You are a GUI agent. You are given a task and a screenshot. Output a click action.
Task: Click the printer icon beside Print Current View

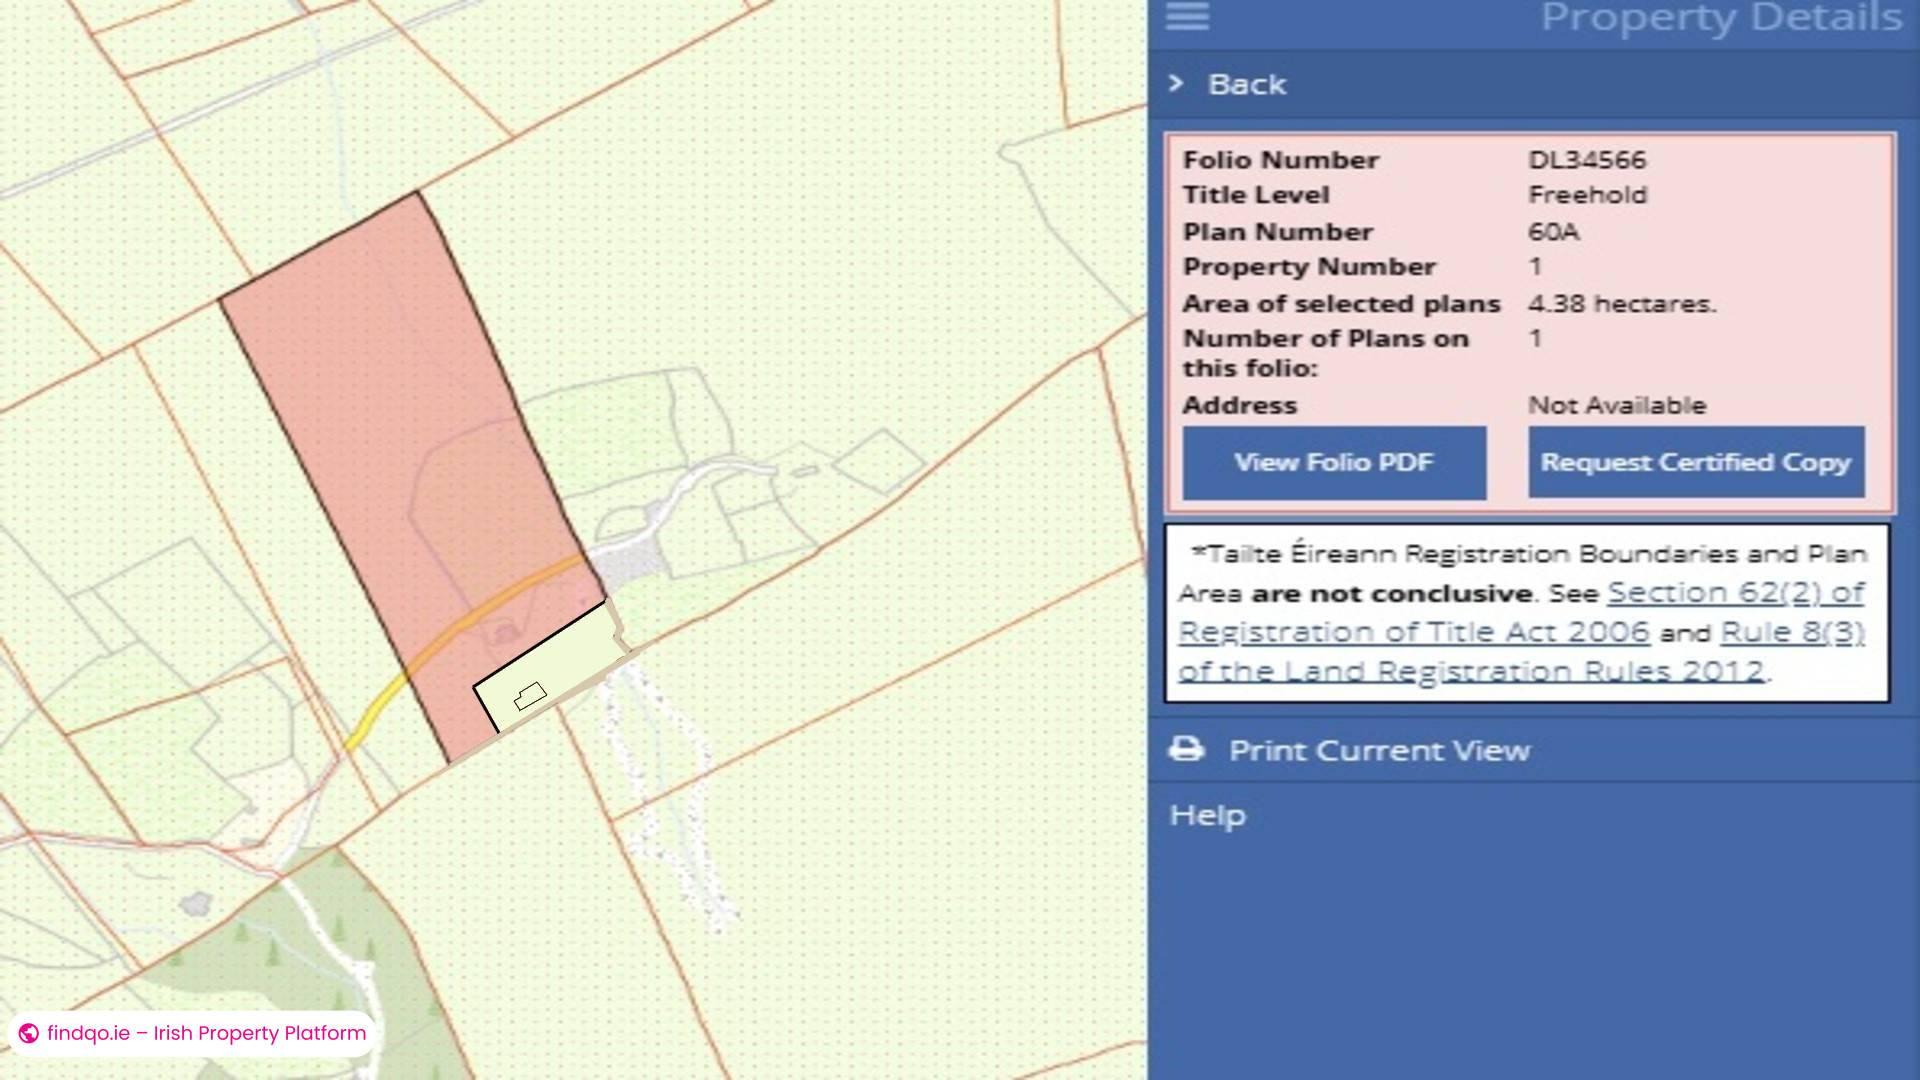1186,748
